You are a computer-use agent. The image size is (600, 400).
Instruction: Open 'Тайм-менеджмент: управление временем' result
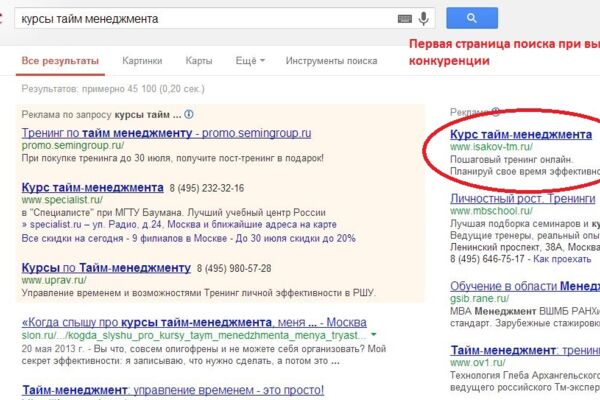coord(173,390)
